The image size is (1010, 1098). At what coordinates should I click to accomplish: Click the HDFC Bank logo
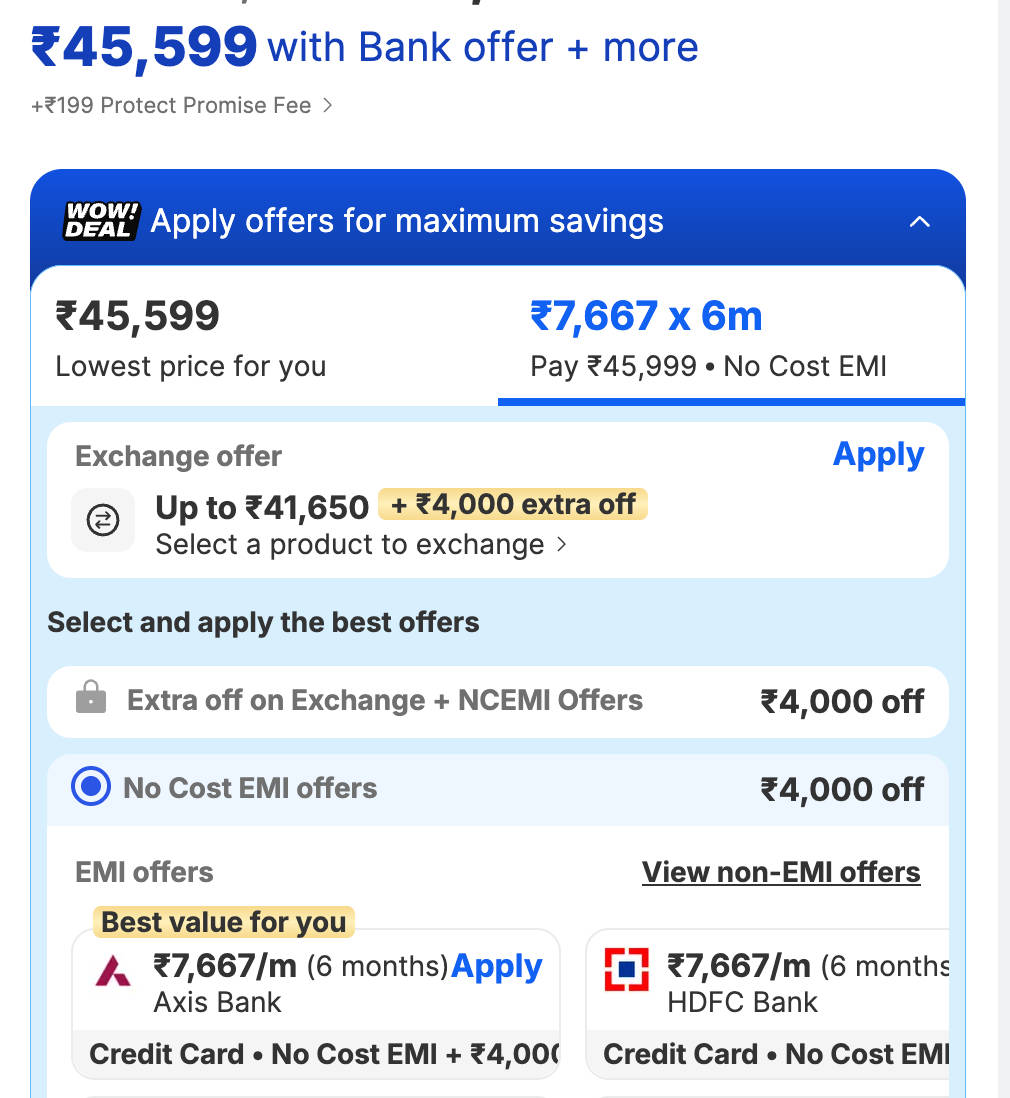coord(627,970)
